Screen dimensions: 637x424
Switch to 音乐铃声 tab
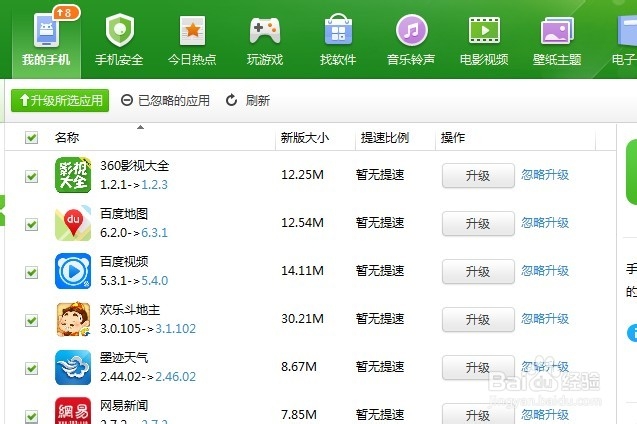411,39
